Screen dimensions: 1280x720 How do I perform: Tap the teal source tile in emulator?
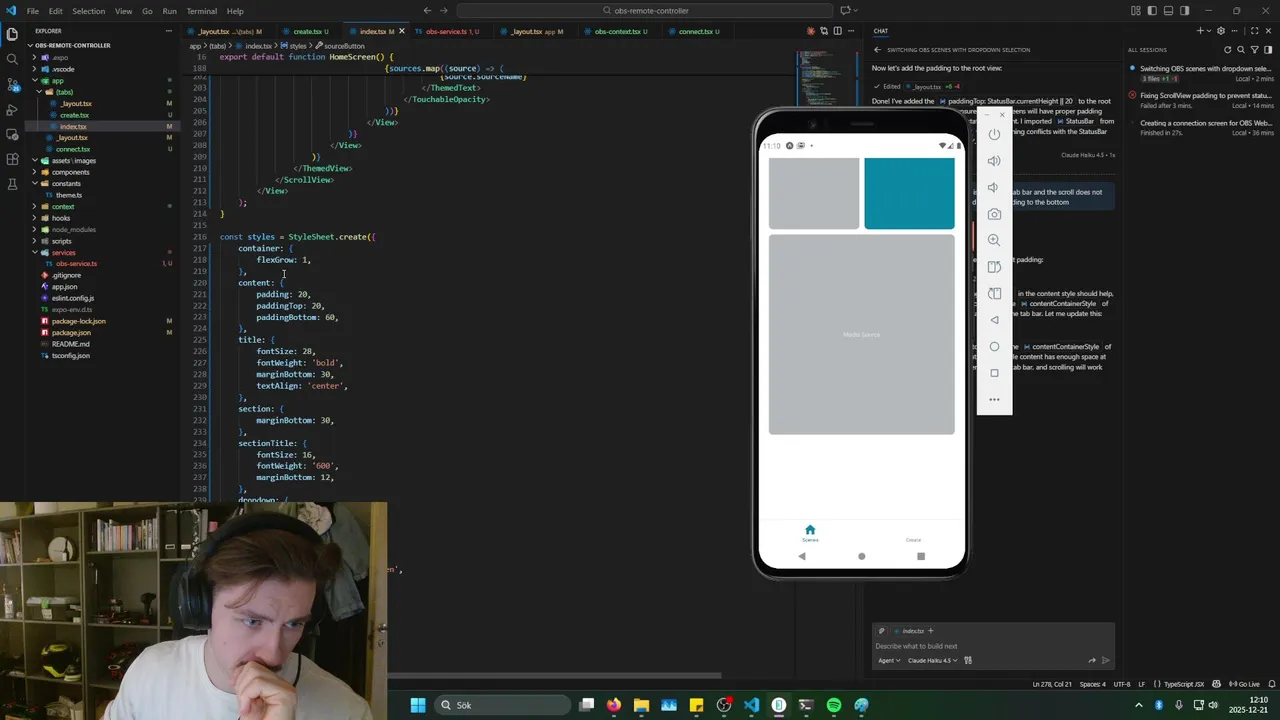909,194
